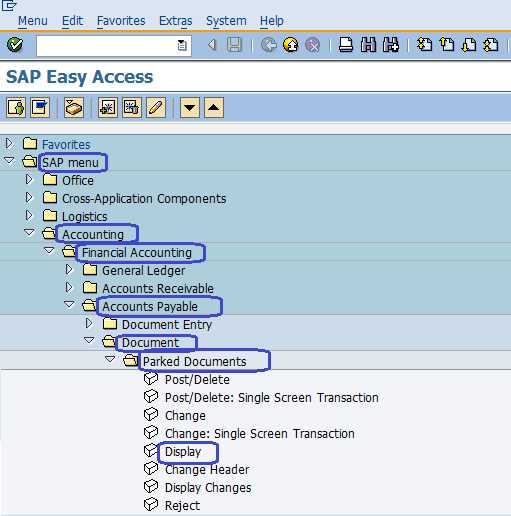Click the Office tree label
The image size is (511, 516).
click(x=78, y=181)
